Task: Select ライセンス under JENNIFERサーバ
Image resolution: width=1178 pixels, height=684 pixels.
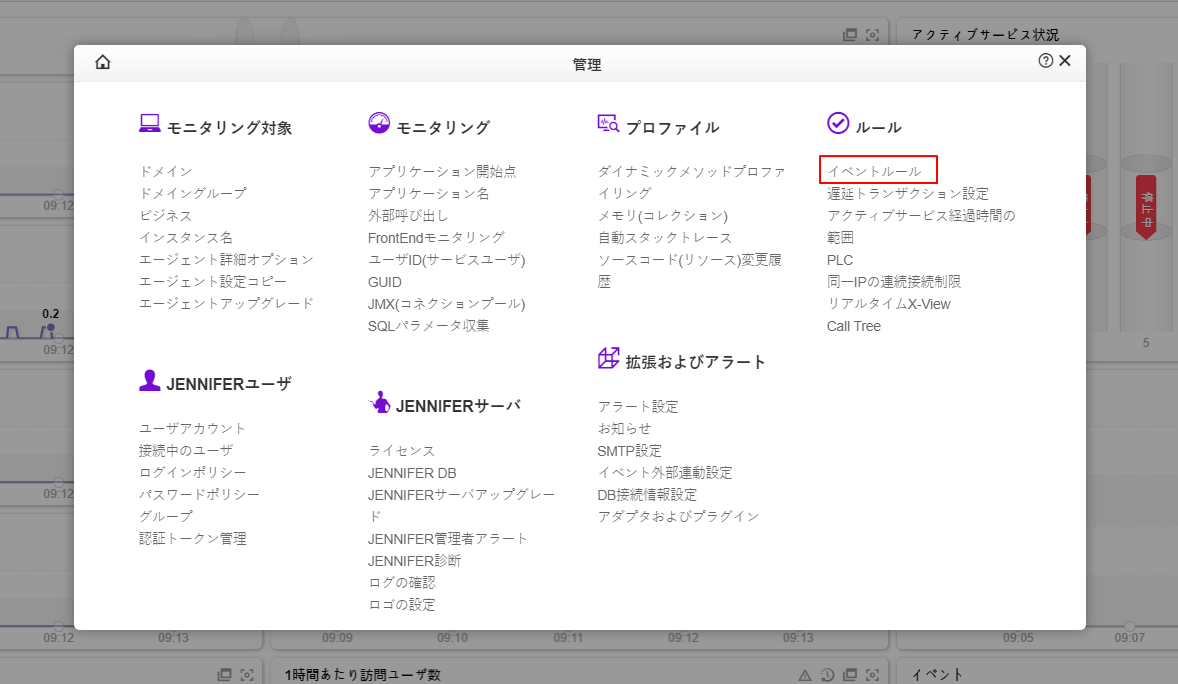Action: pos(401,450)
